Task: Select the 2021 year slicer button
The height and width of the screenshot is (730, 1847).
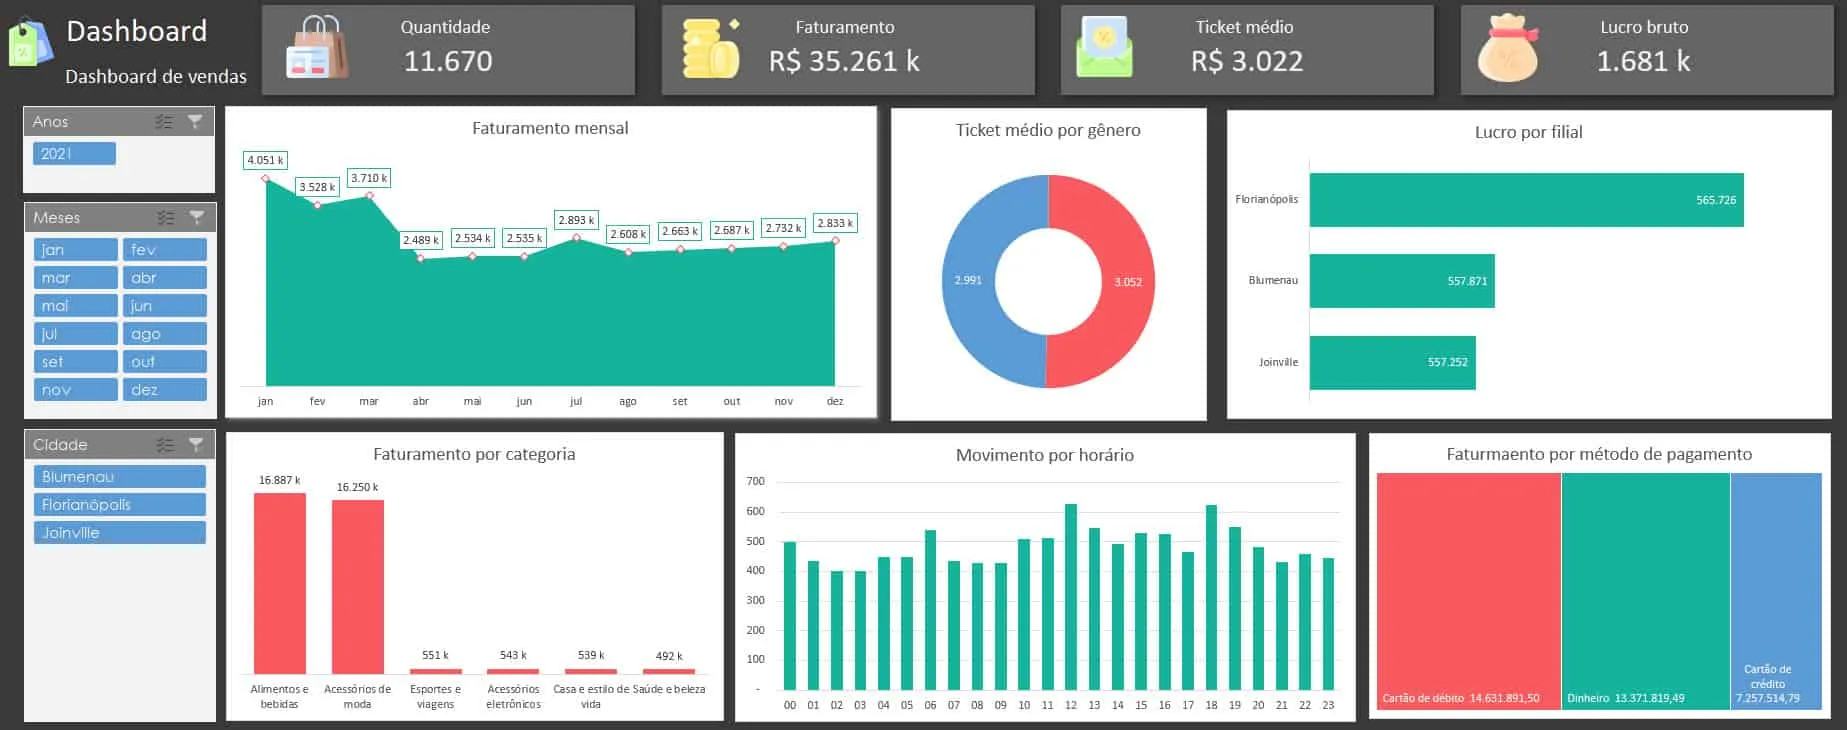Action: (74, 153)
